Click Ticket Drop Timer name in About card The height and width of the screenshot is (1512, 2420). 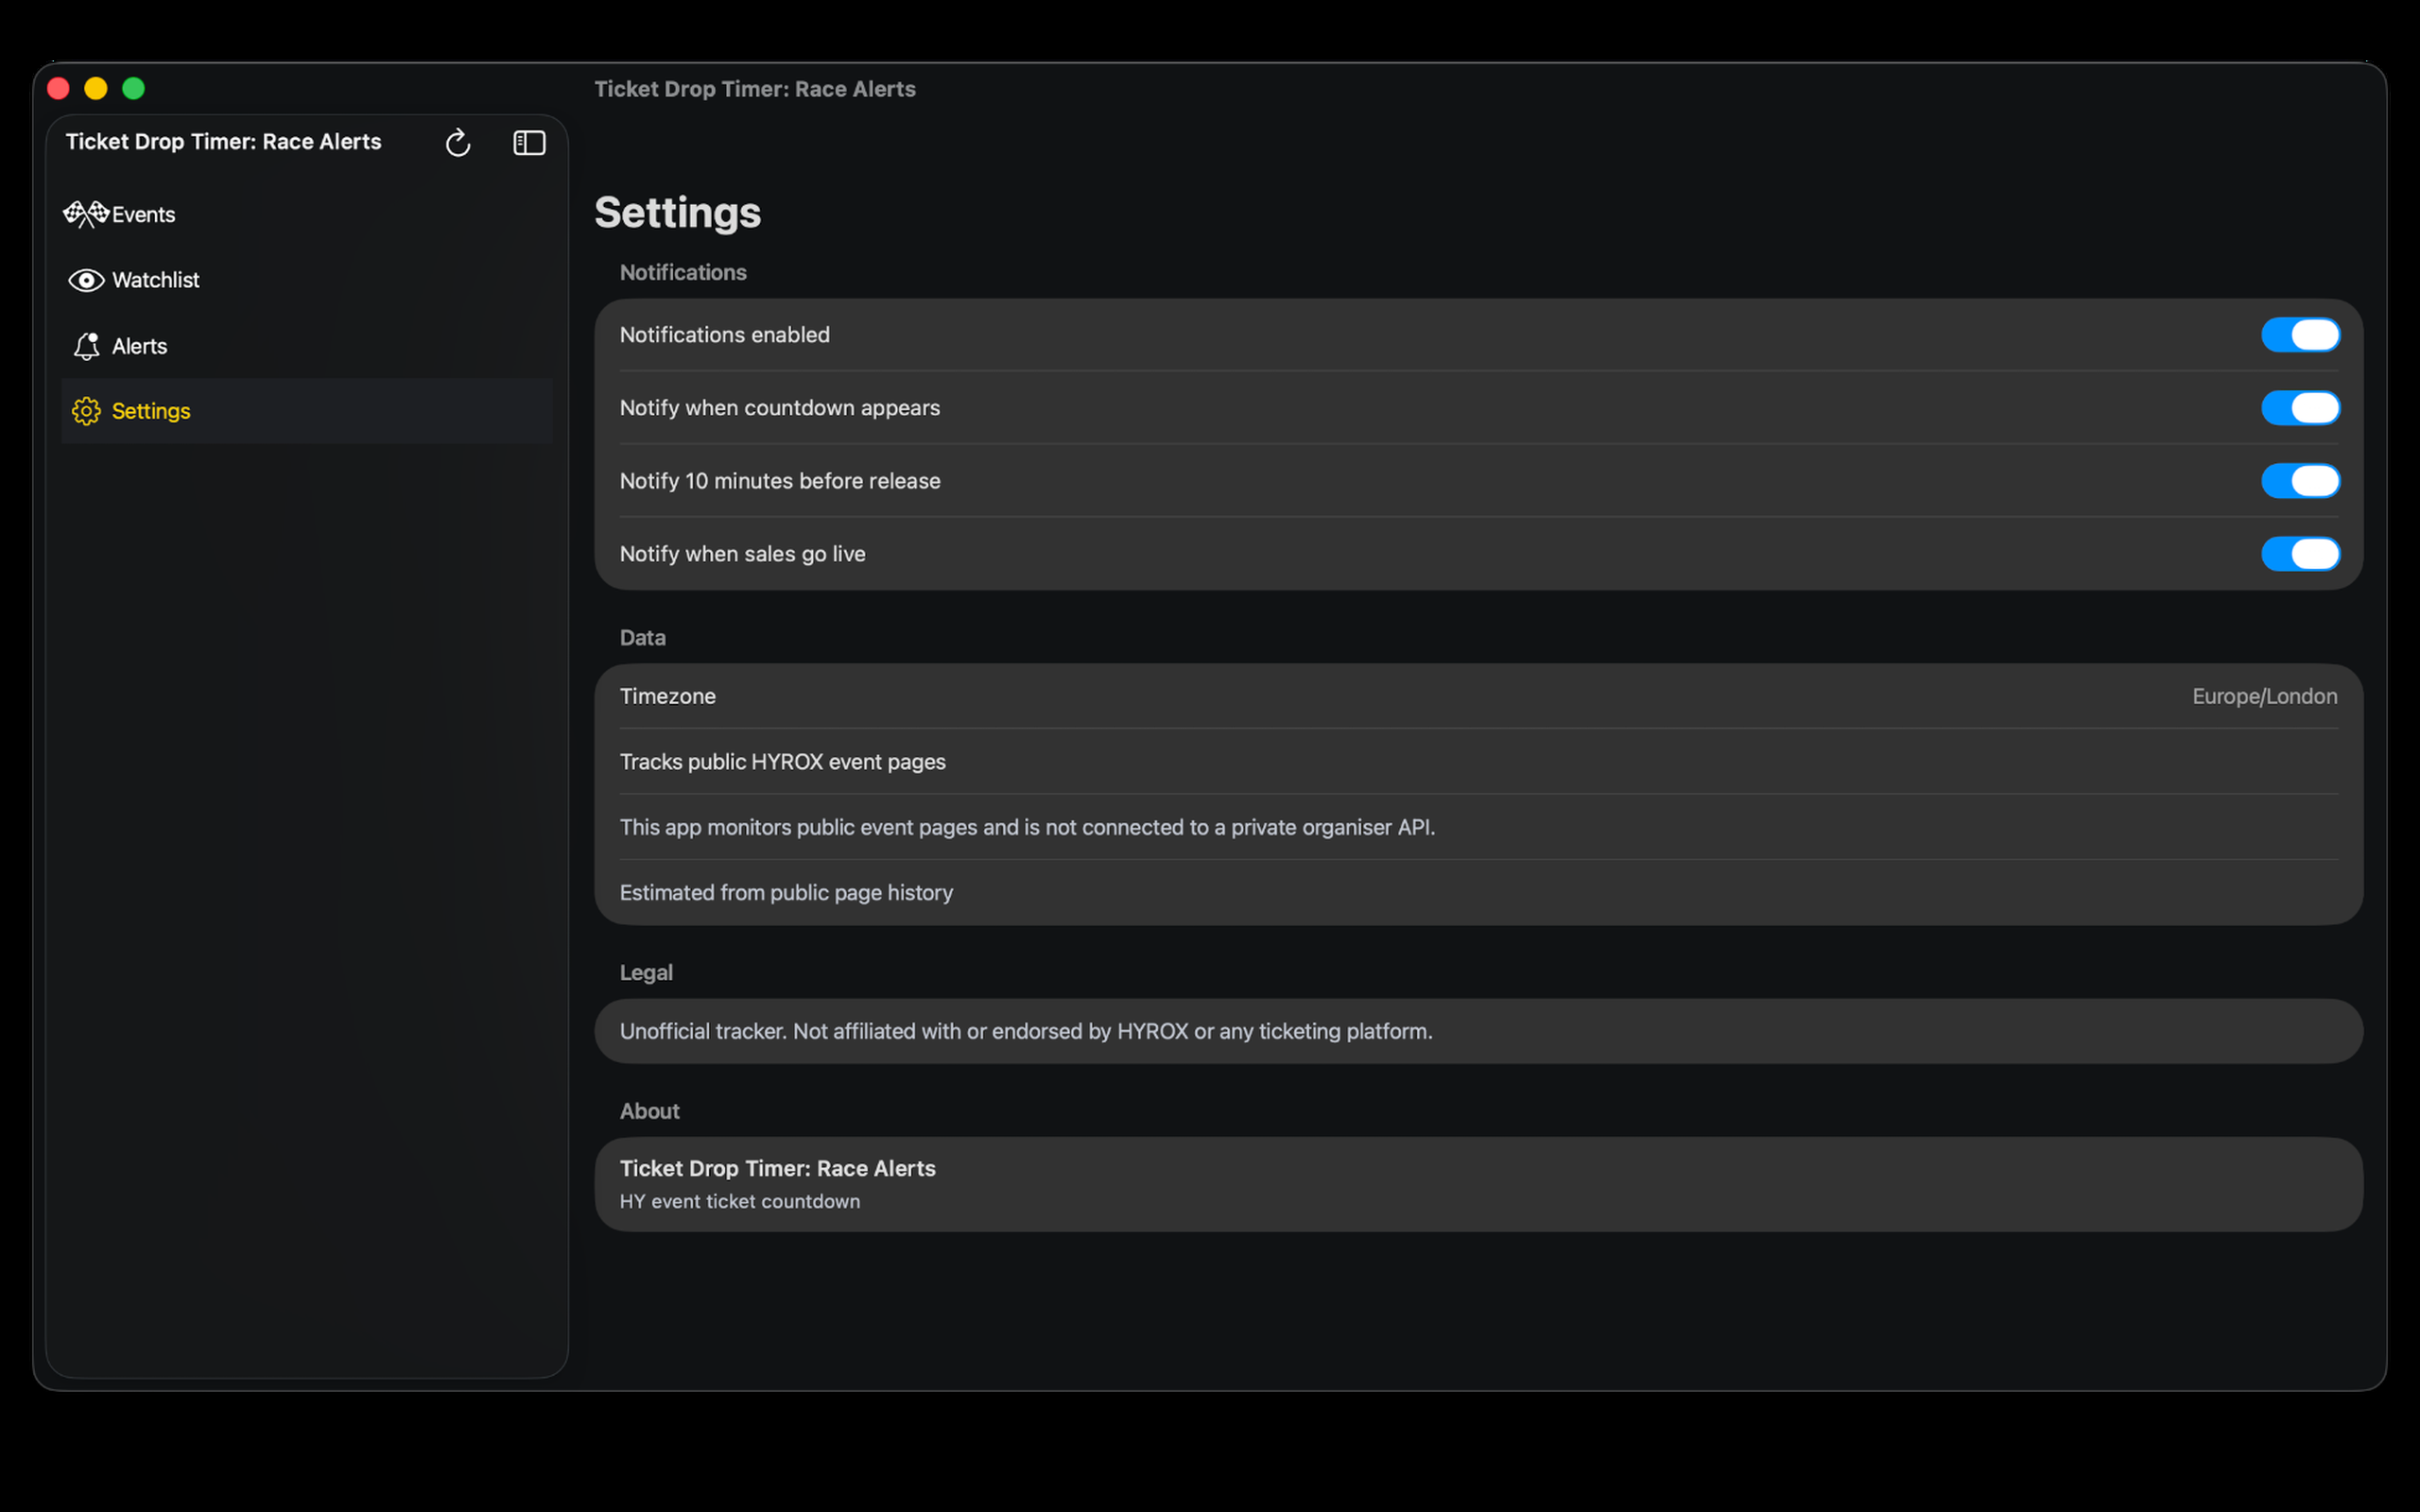777,1168
